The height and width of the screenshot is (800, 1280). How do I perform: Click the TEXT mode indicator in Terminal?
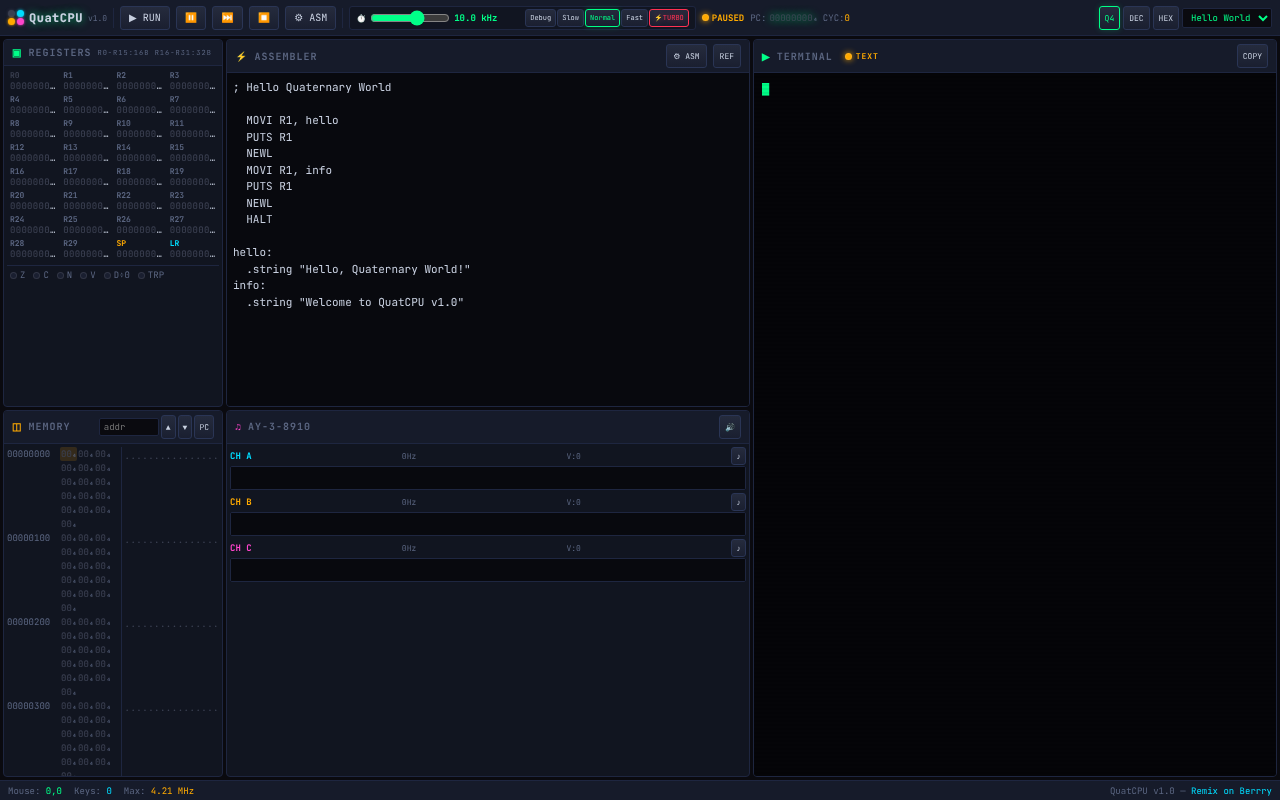862,56
